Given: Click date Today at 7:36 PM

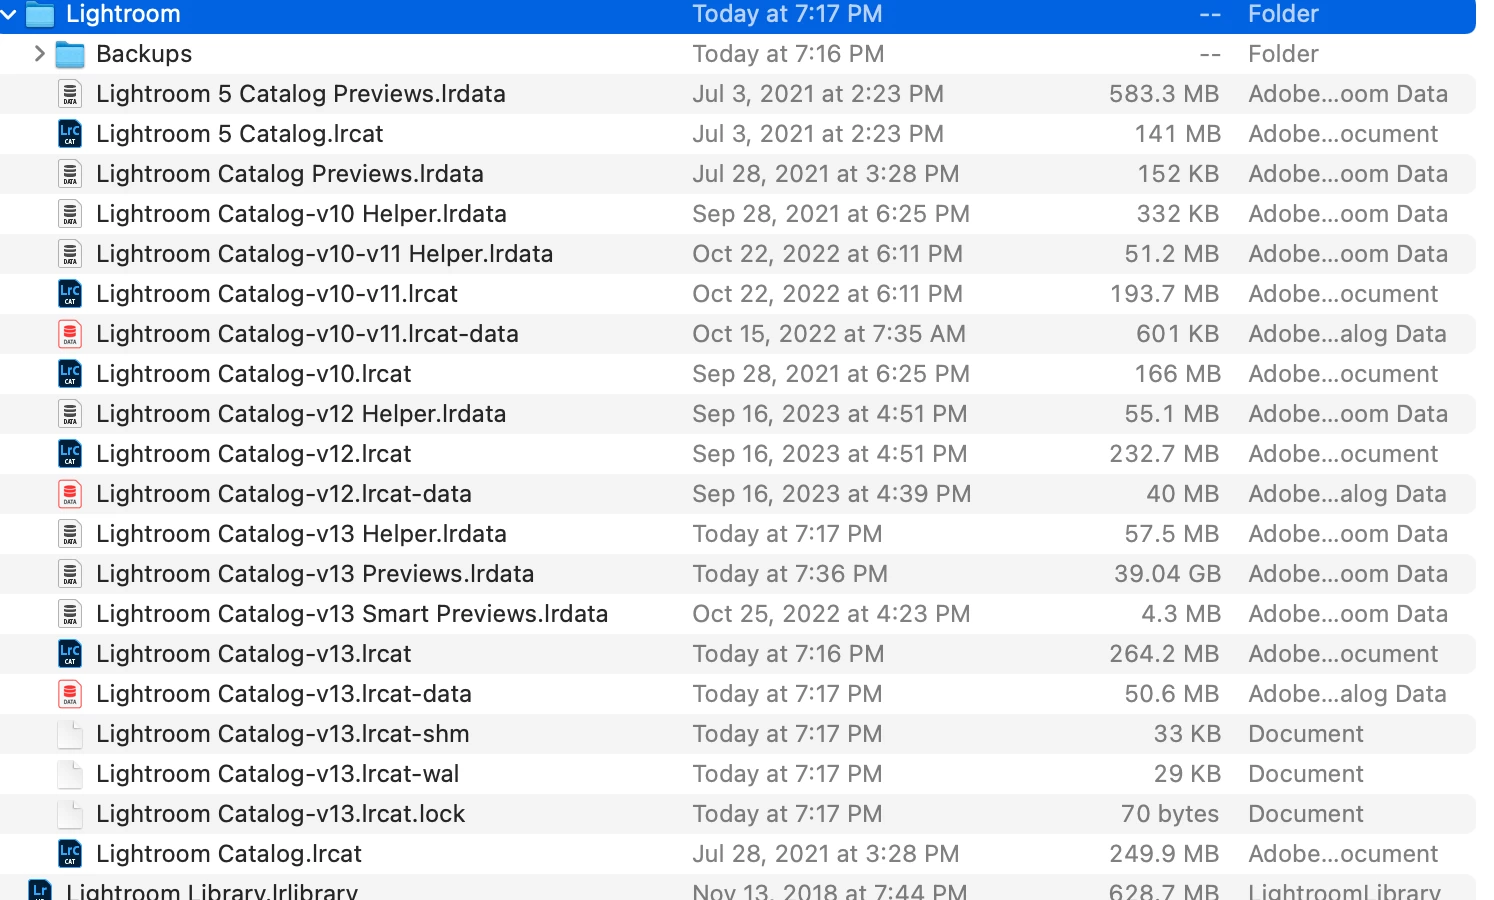Looking at the screenshot, I should 790,574.
